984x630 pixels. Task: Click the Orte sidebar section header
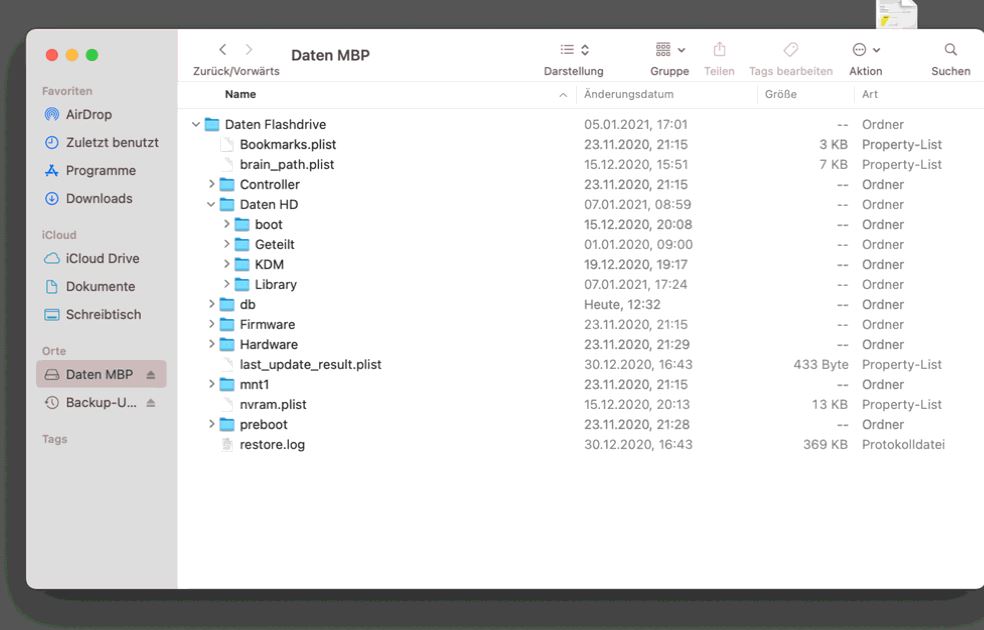(x=54, y=351)
